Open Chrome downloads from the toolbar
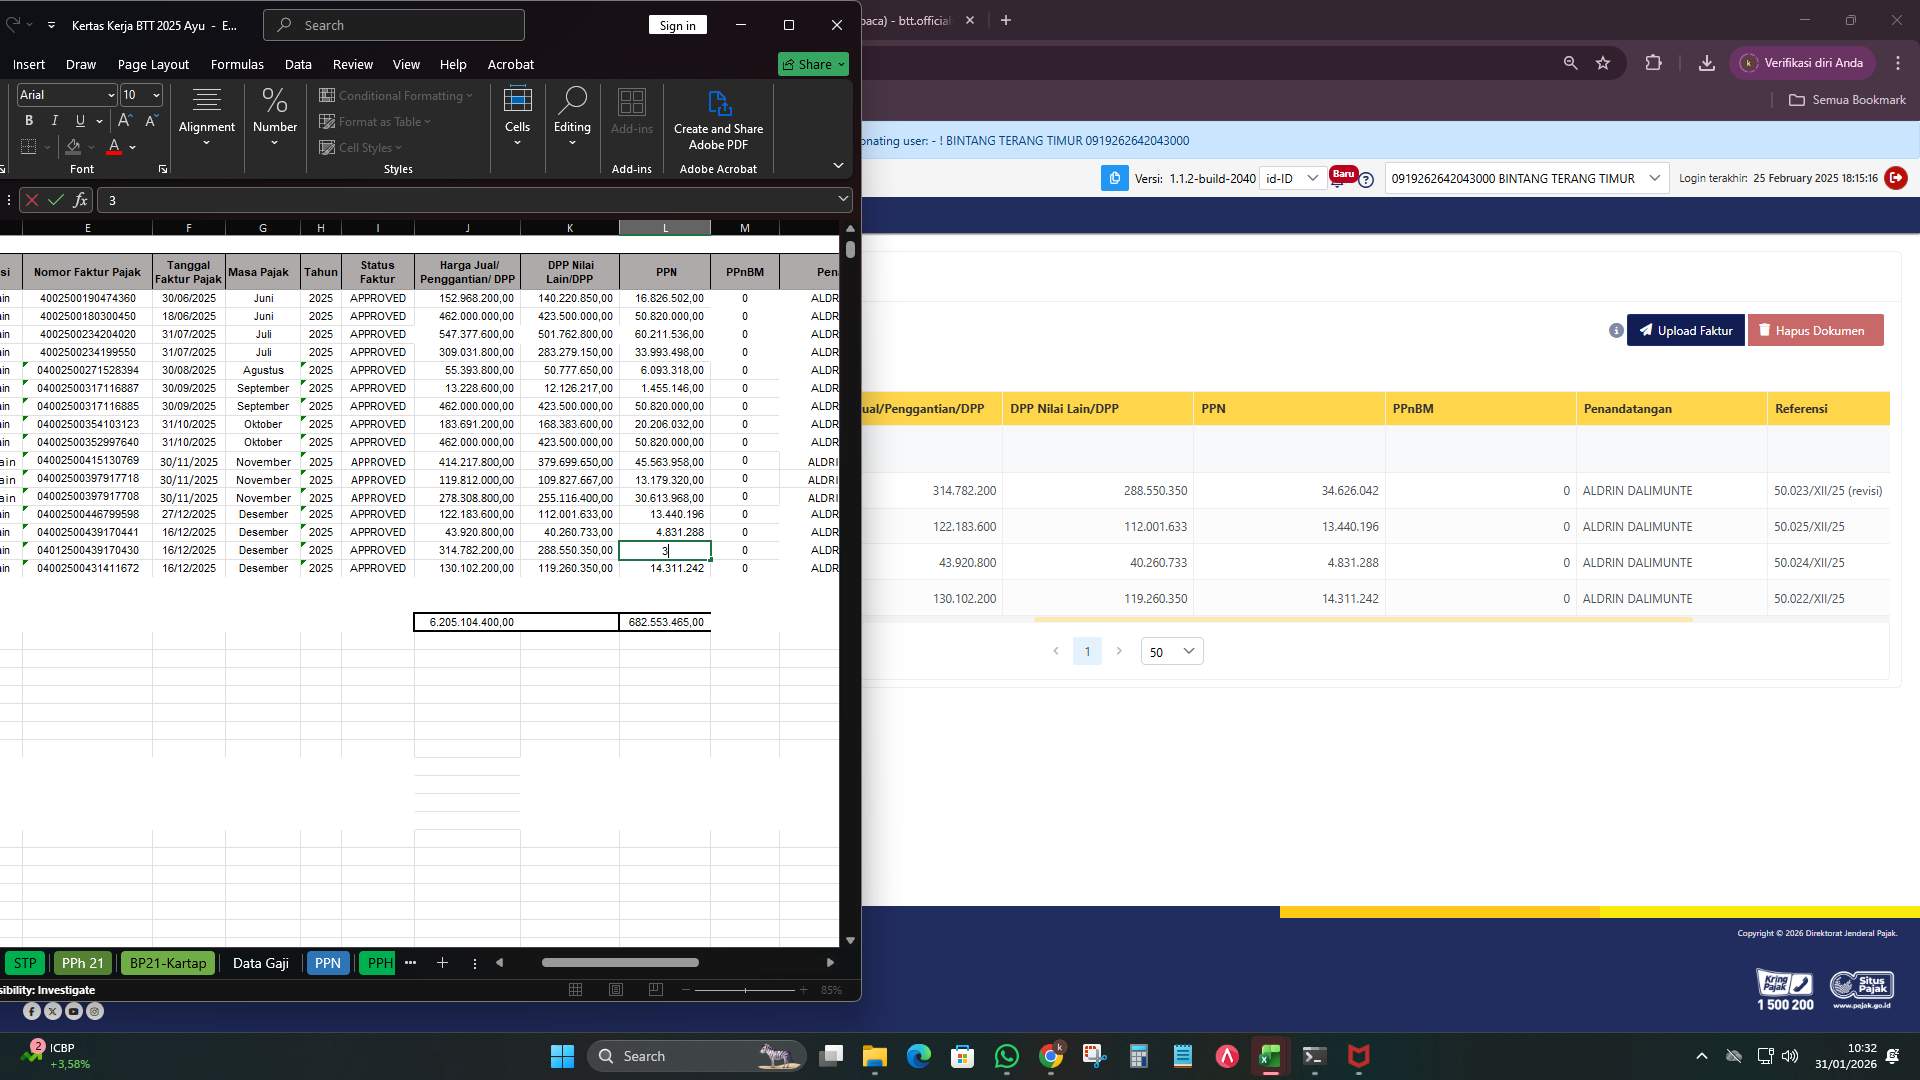Image resolution: width=1920 pixels, height=1080 pixels. [1707, 62]
